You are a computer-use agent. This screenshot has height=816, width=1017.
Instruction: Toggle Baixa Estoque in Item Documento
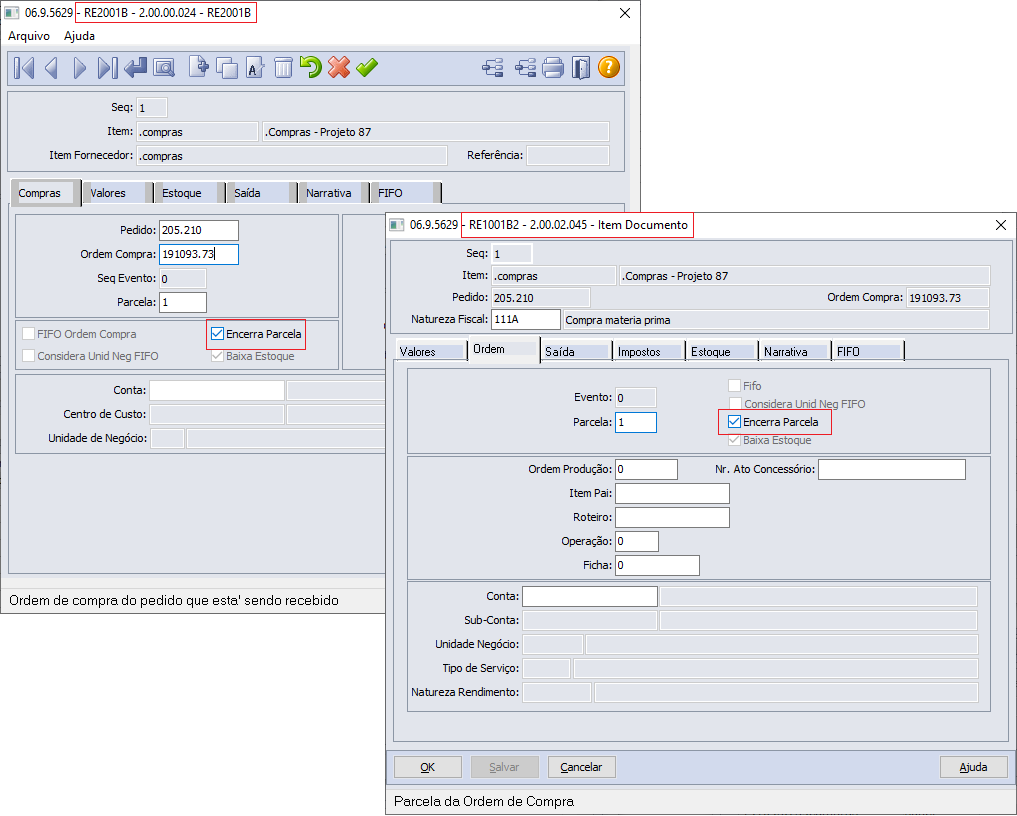pyautogui.click(x=734, y=440)
